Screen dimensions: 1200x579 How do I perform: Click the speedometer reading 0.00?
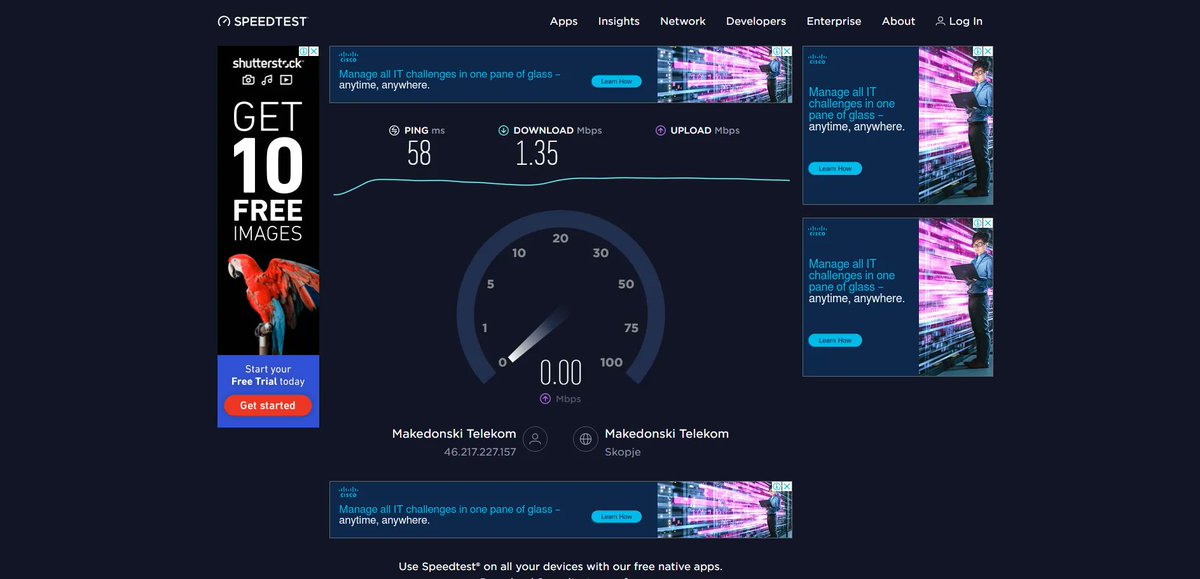pyautogui.click(x=561, y=373)
